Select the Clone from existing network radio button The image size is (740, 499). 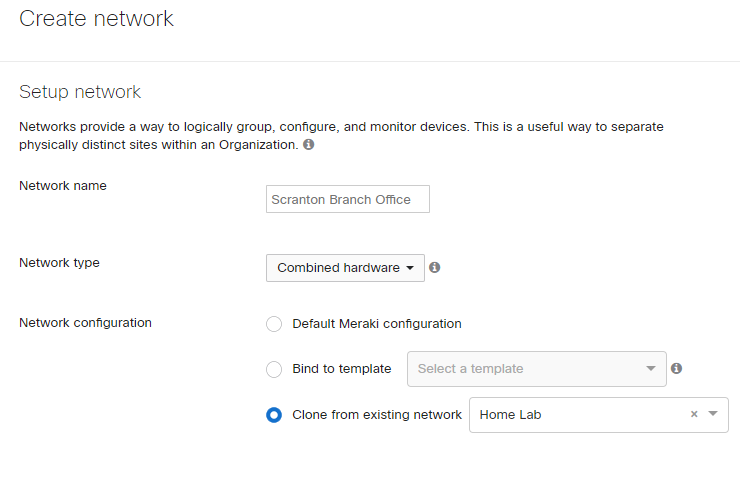pyautogui.click(x=274, y=415)
